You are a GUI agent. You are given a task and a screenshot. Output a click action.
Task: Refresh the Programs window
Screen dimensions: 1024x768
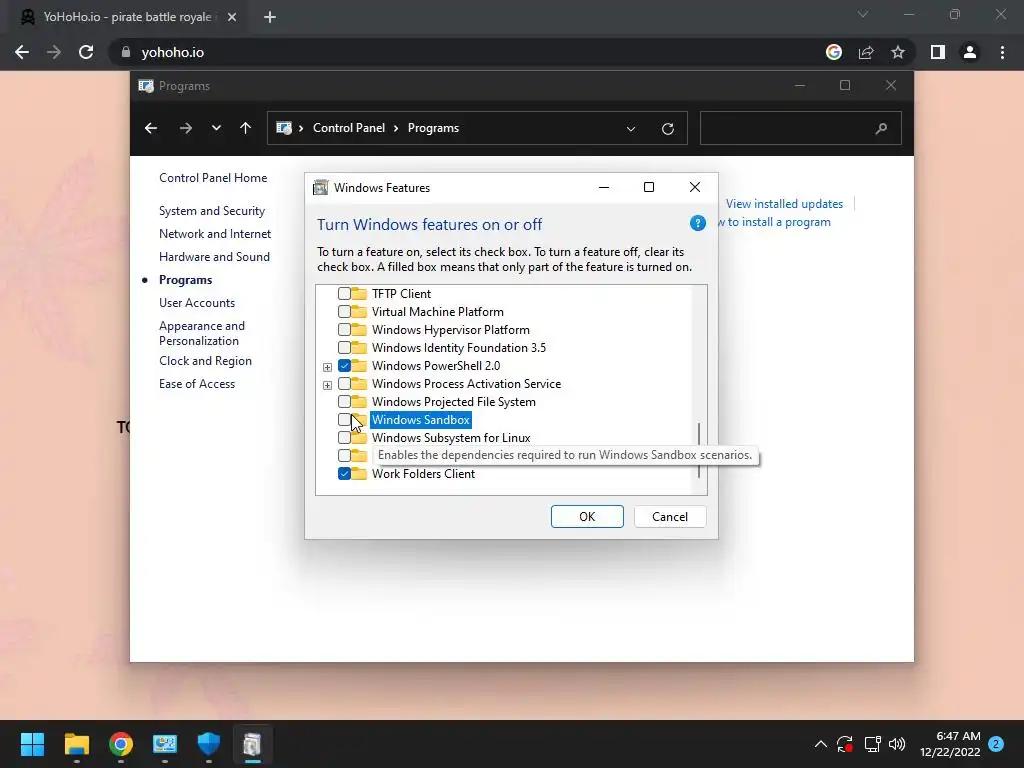click(x=667, y=129)
